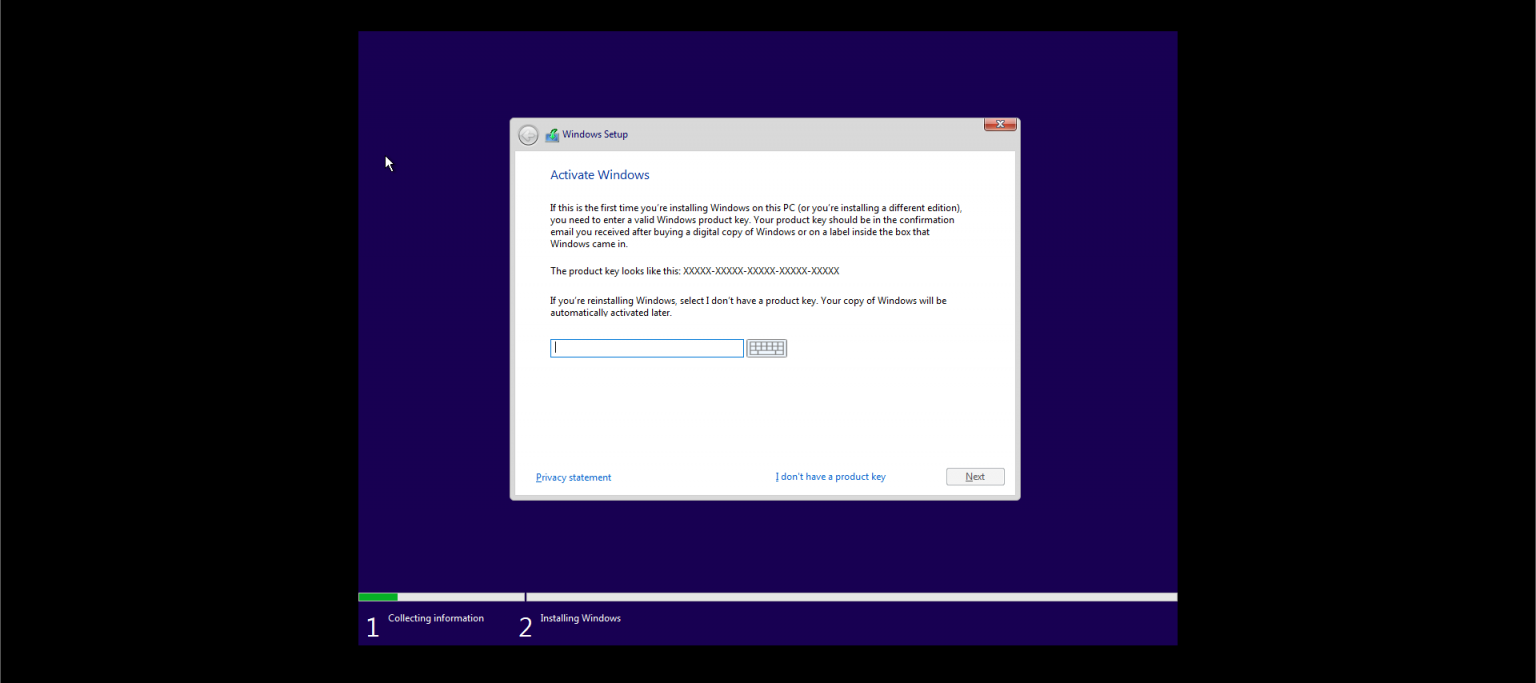This screenshot has width=1536, height=683.
Task: Select the back arrow navigation icon
Action: click(x=528, y=133)
